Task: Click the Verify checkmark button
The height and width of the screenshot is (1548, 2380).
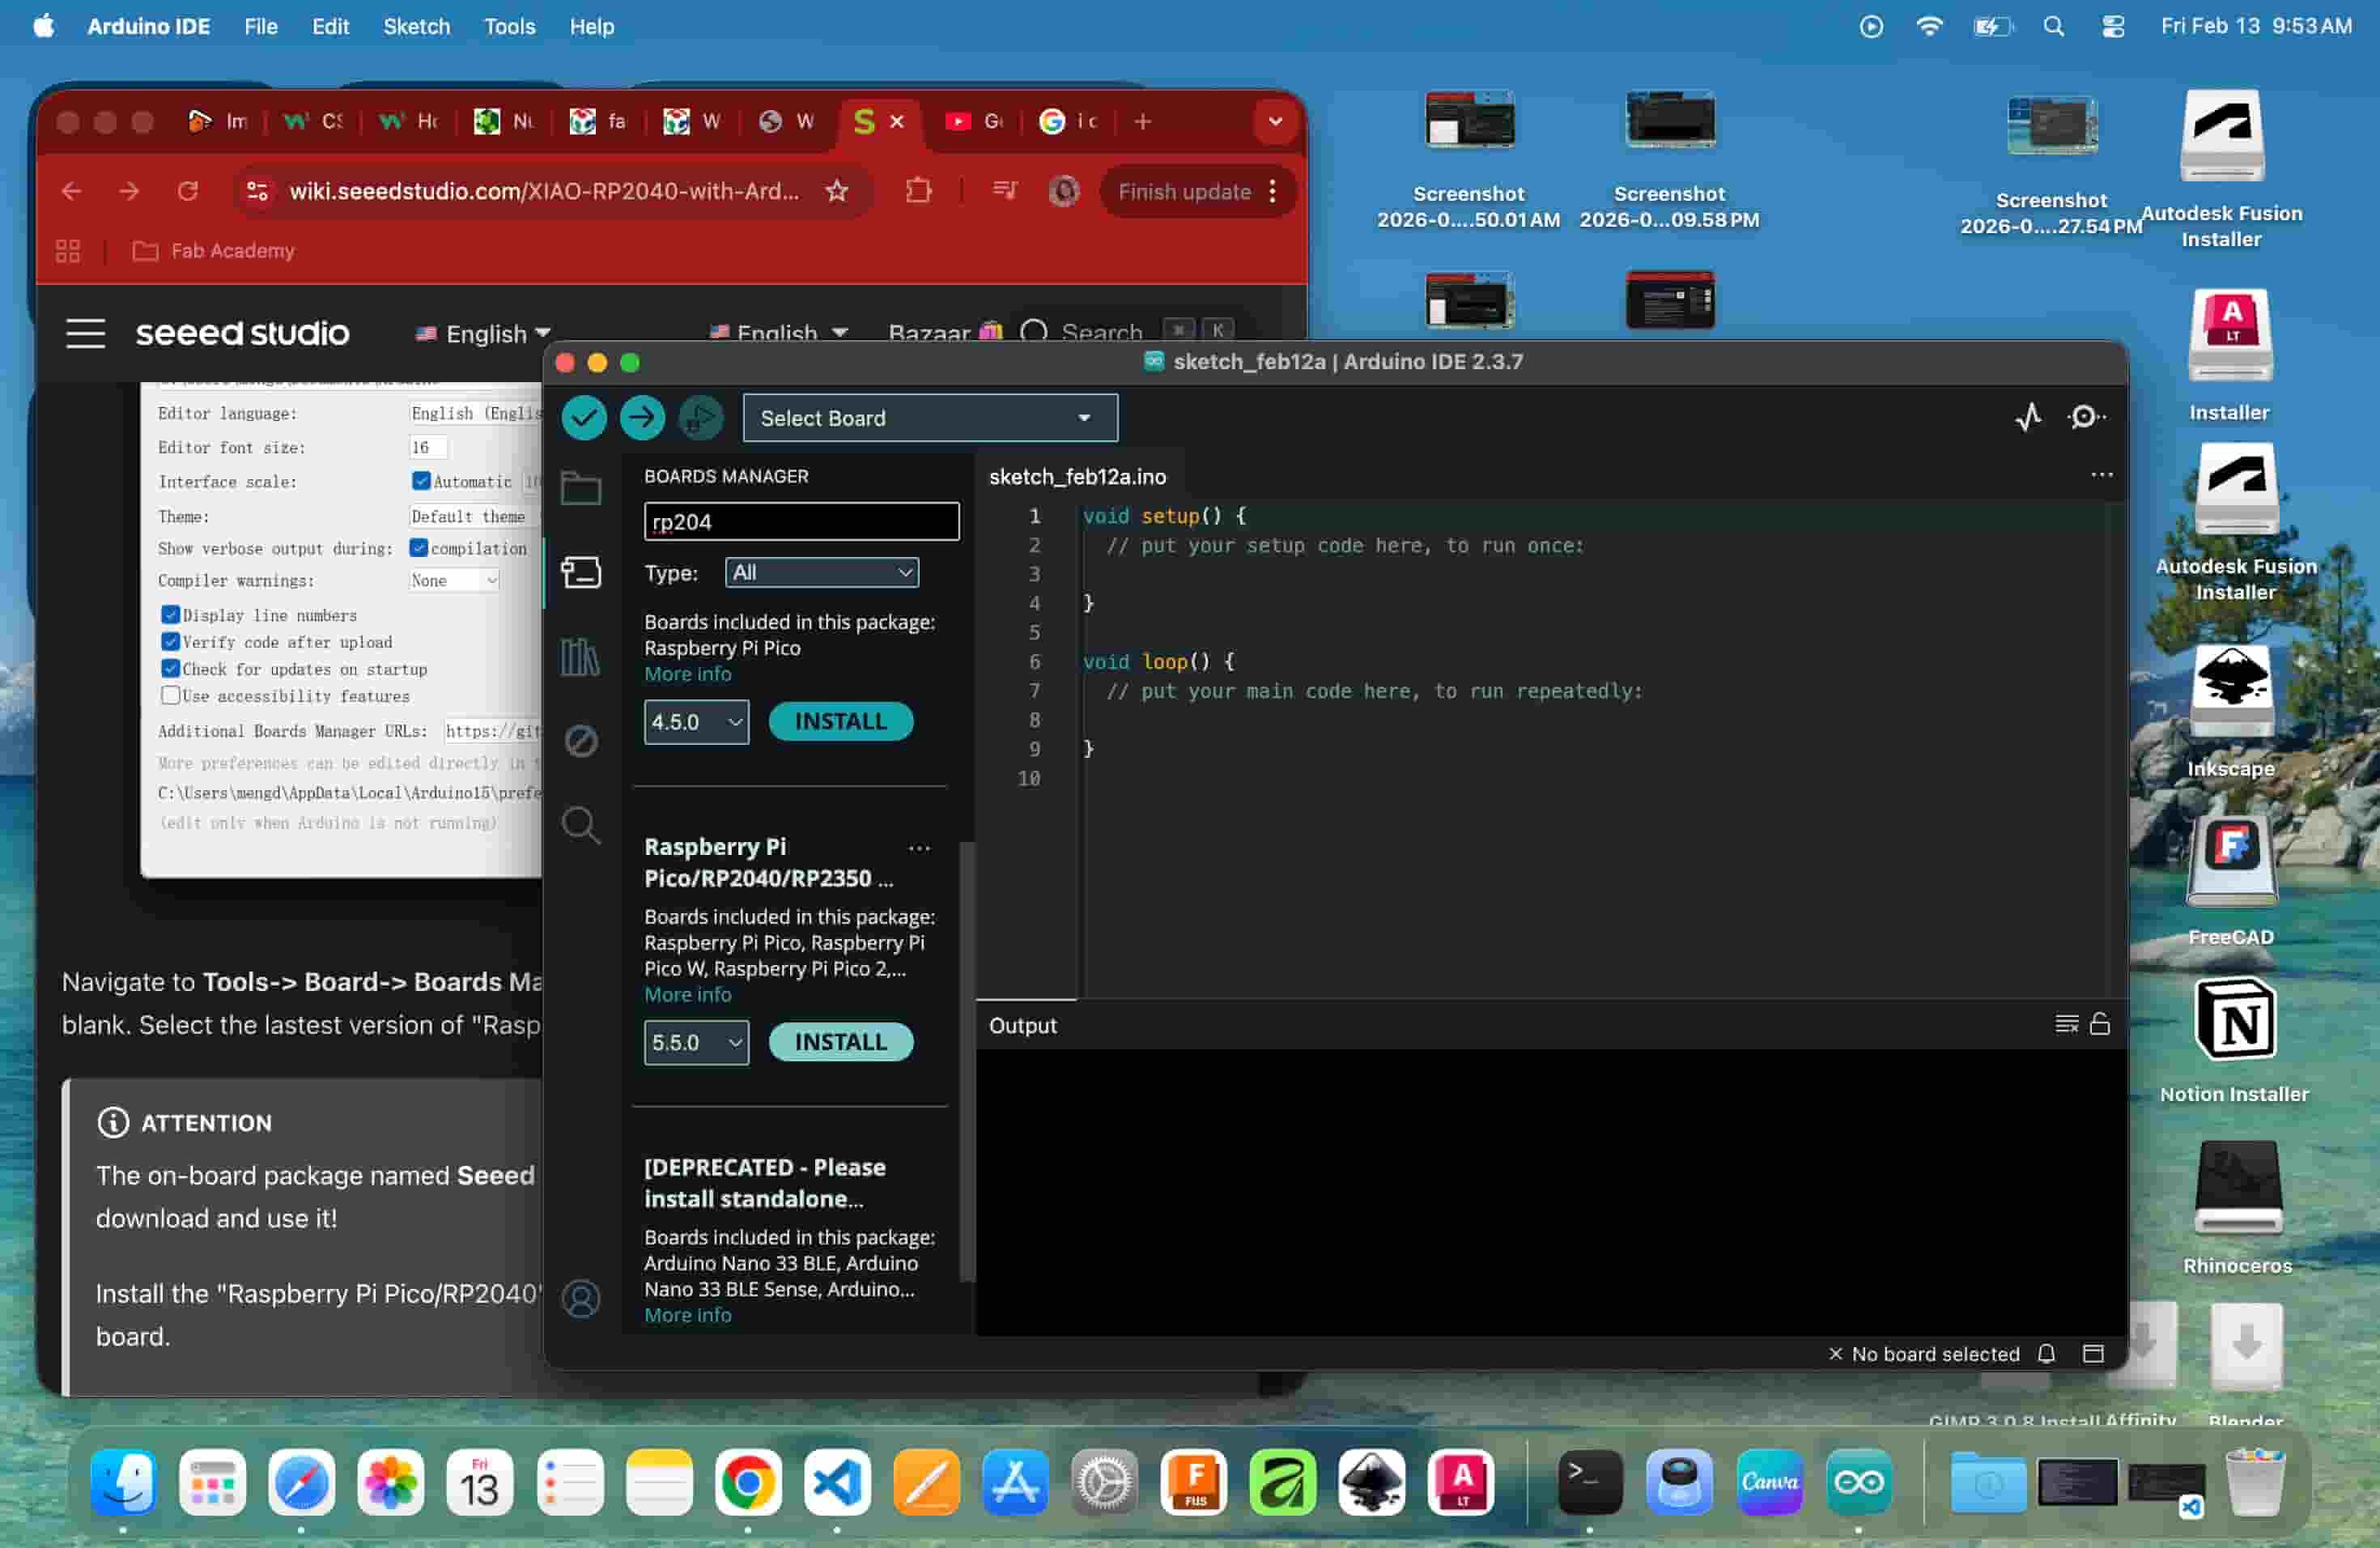Action: pos(584,418)
